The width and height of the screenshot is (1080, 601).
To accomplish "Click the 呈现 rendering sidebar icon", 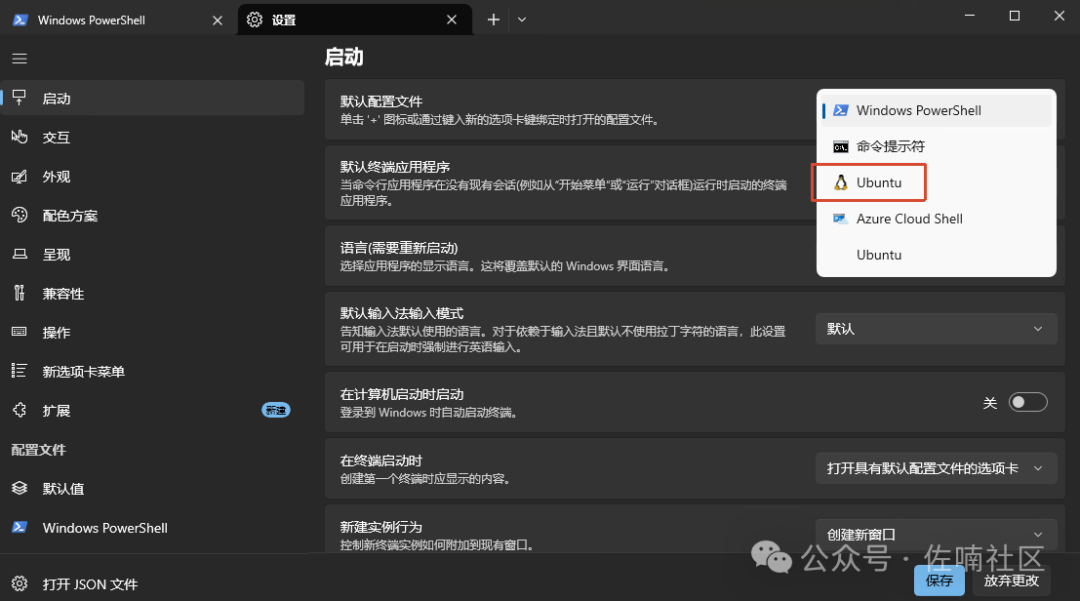I will pos(19,254).
